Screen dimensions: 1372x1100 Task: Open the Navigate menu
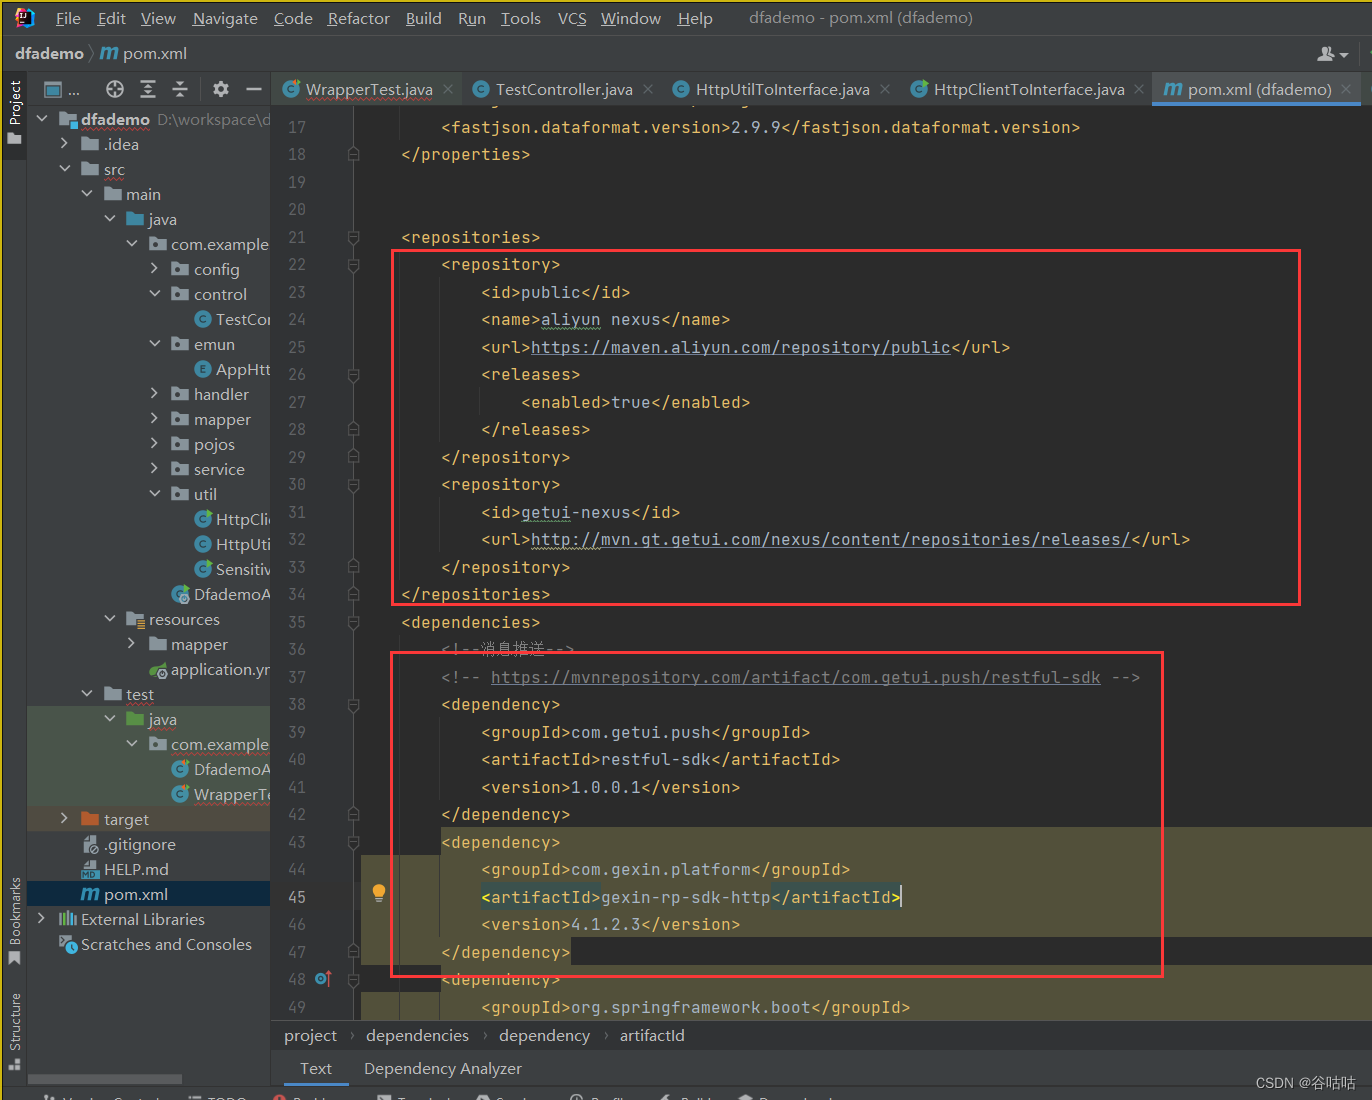point(225,18)
